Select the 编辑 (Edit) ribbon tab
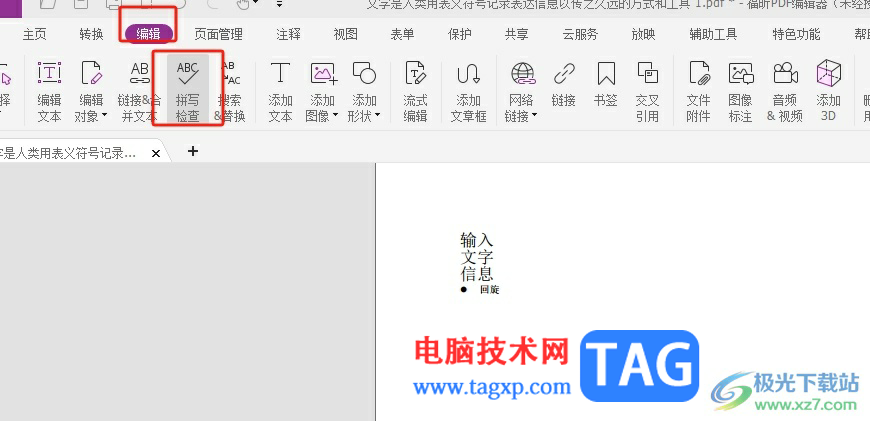870x421 pixels. [x=149, y=34]
